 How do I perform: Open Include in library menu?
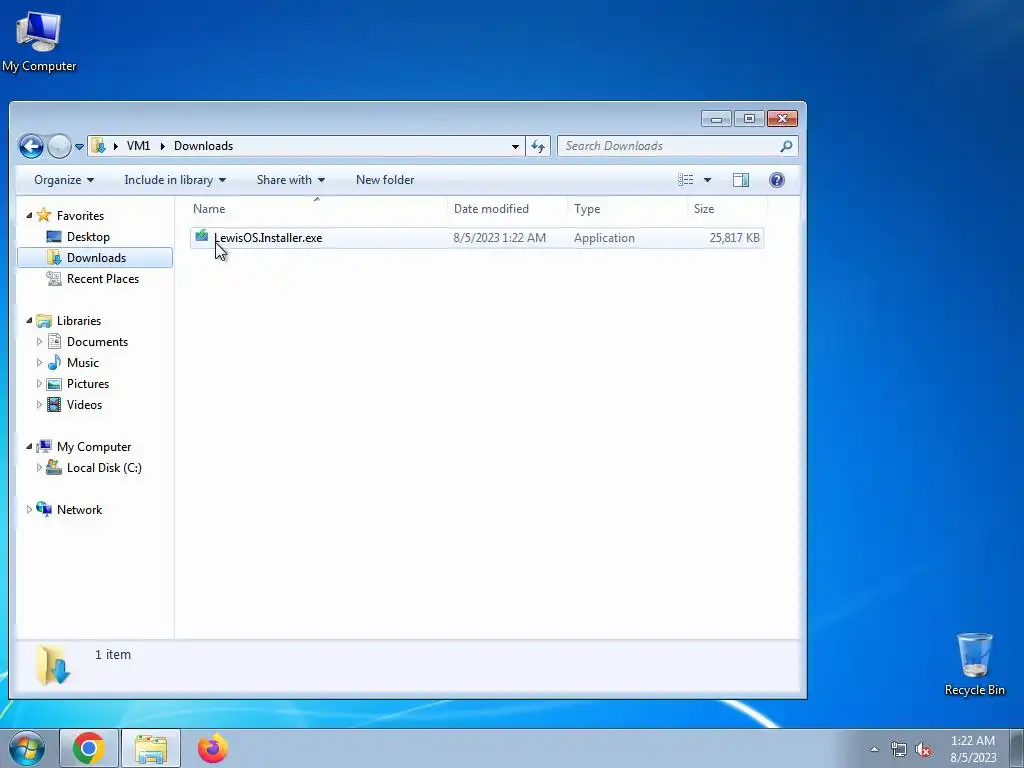[x=175, y=180]
